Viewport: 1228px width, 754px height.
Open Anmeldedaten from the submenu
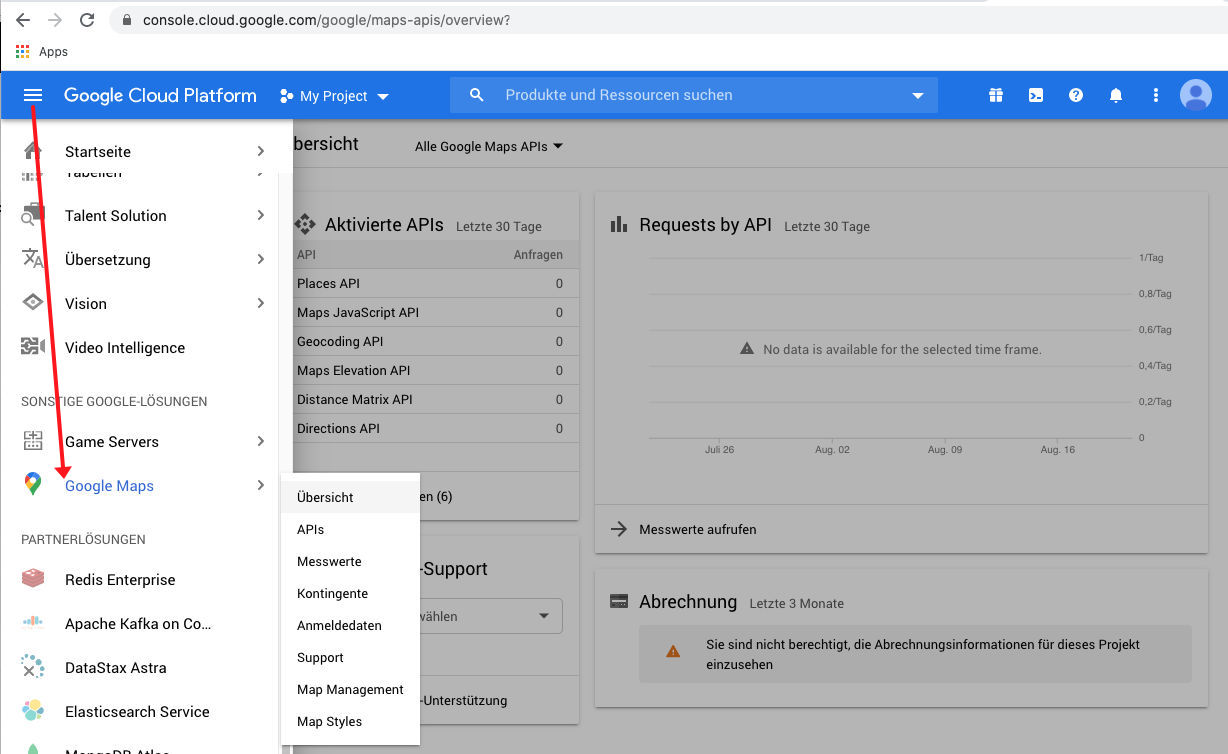350,625
